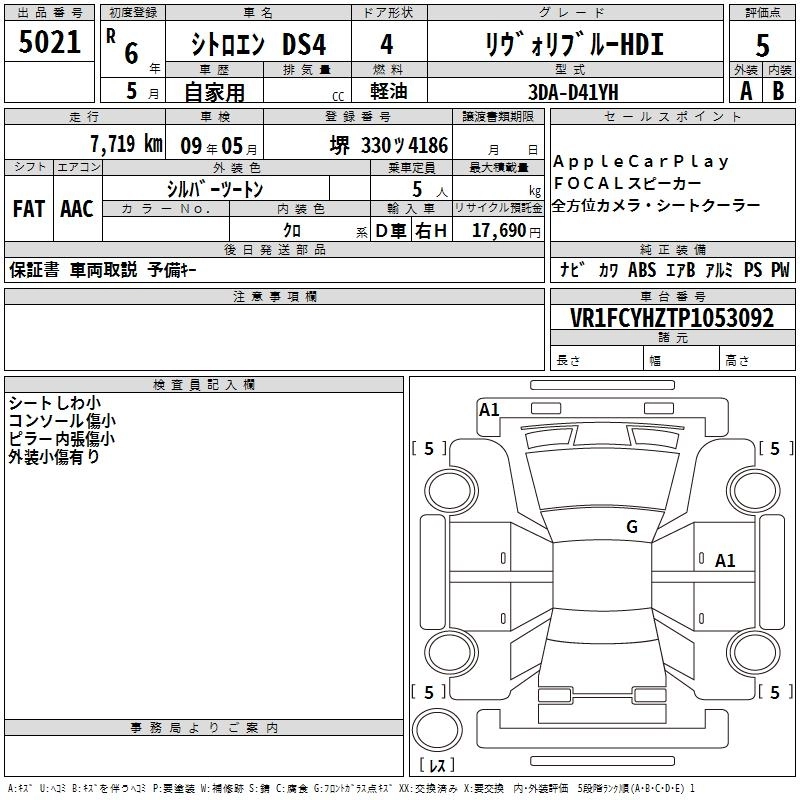
Task: Select exterior grade A
Action: coord(746,91)
